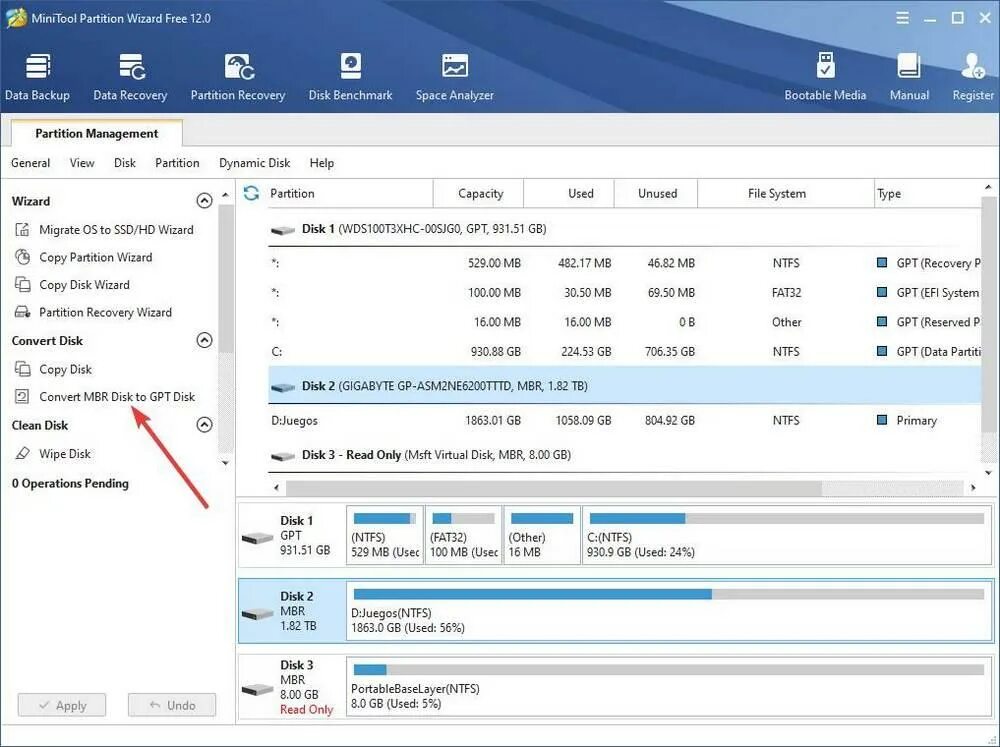Sort by the Capacity column header

pyautogui.click(x=478, y=193)
